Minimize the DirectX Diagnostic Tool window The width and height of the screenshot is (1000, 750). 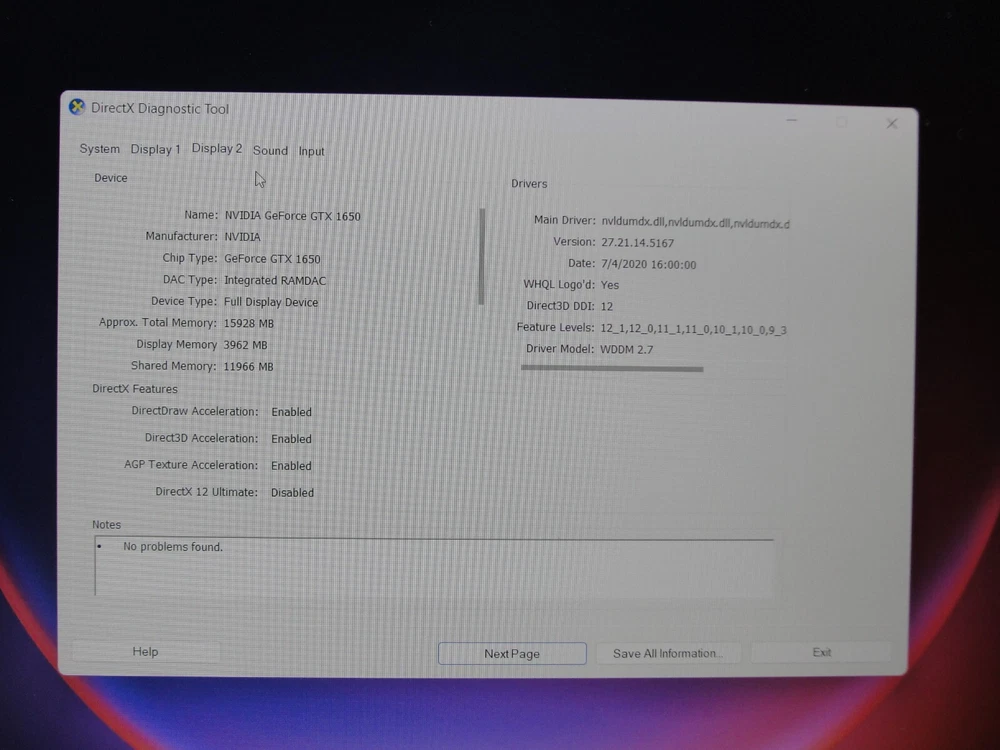792,121
